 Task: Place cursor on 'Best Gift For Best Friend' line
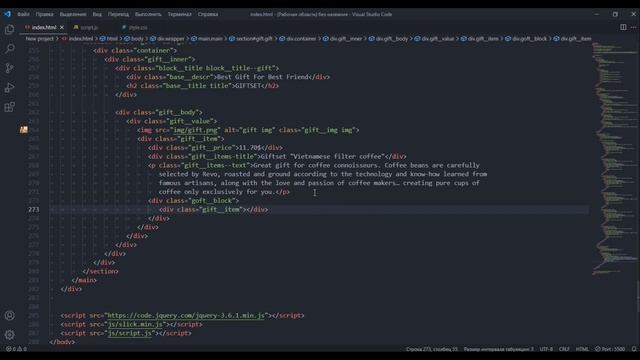coord(228,77)
